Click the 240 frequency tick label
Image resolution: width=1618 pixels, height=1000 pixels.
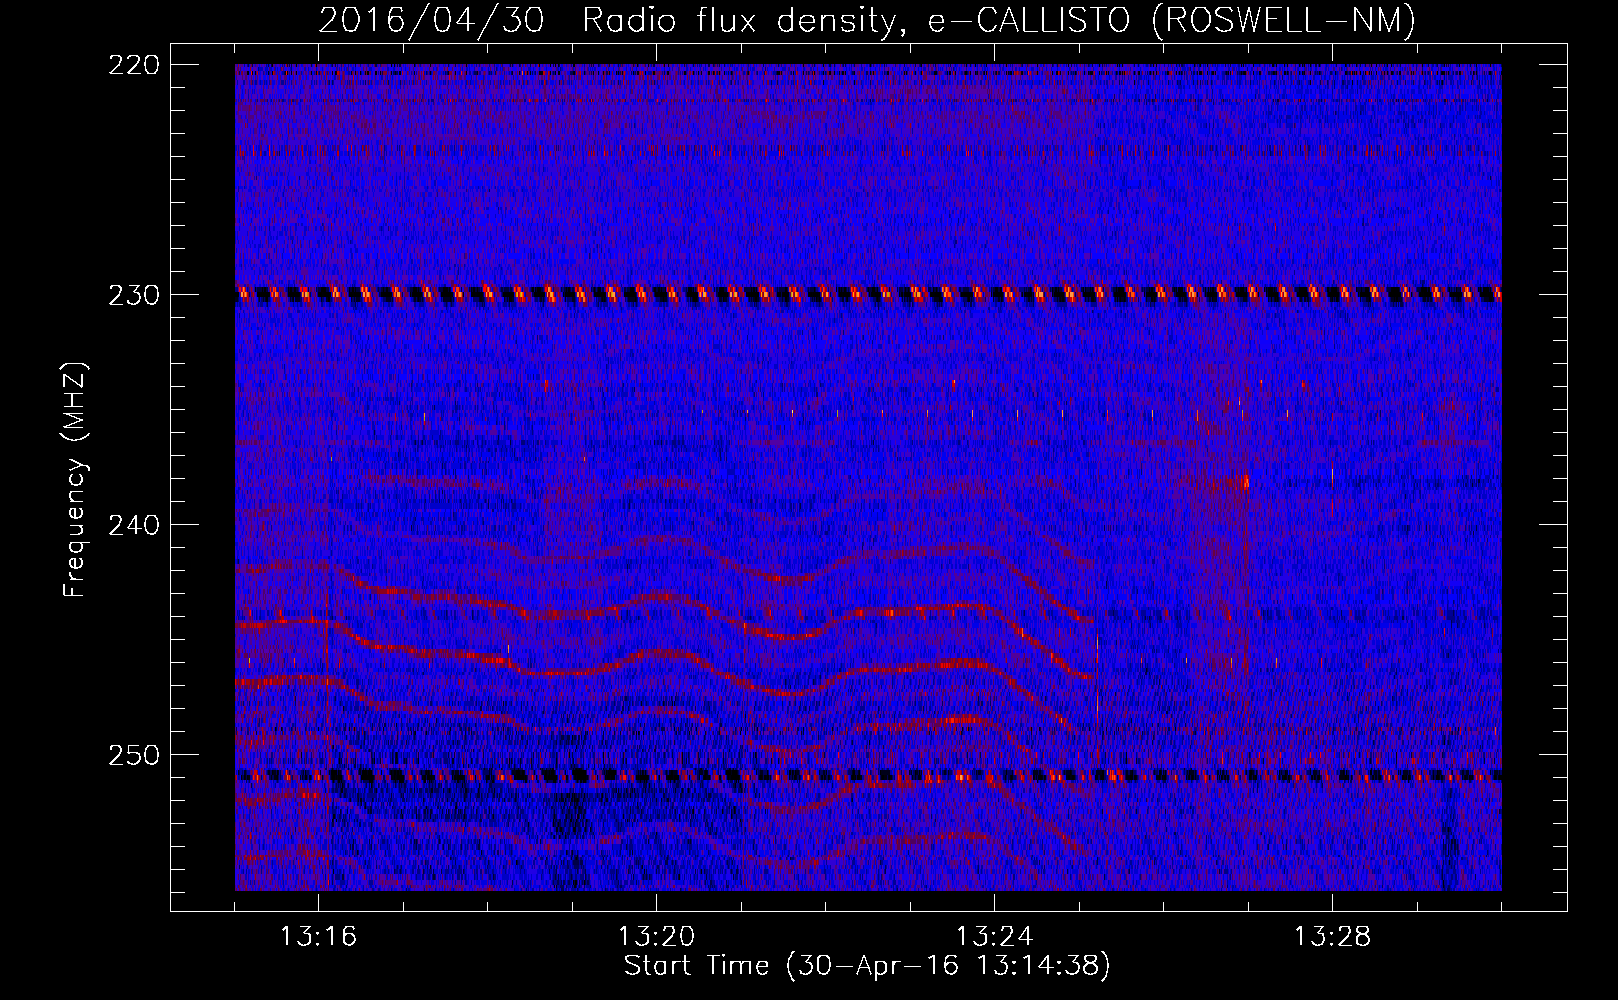click(x=133, y=525)
